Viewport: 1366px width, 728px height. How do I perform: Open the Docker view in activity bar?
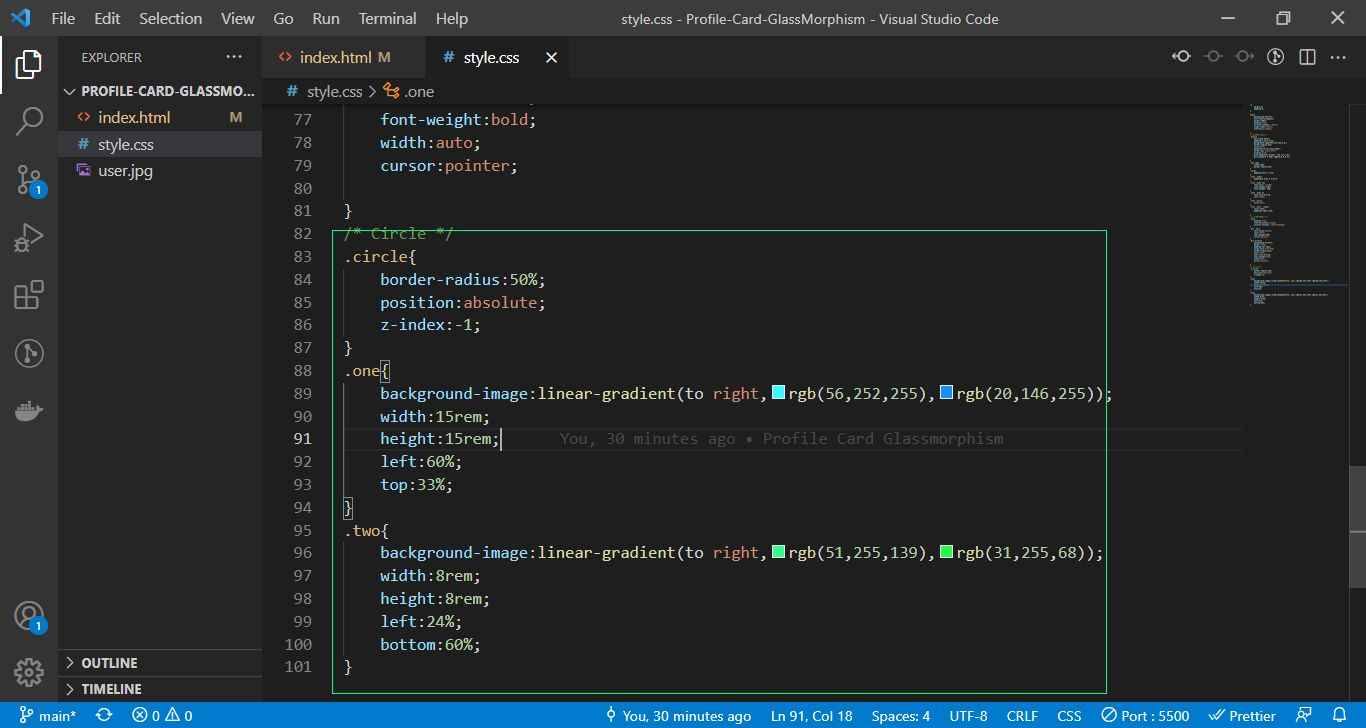[x=29, y=410]
